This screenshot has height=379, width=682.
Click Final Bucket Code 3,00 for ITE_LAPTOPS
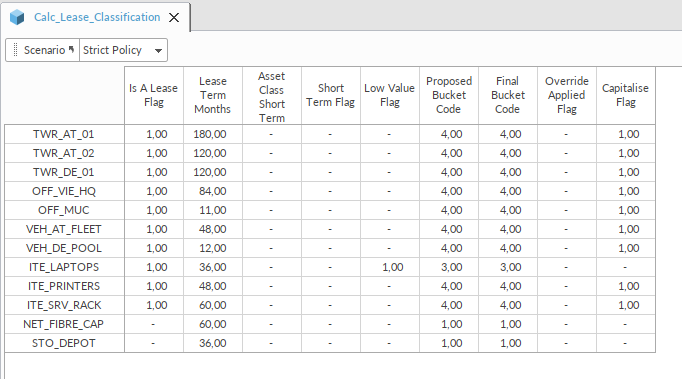click(508, 267)
